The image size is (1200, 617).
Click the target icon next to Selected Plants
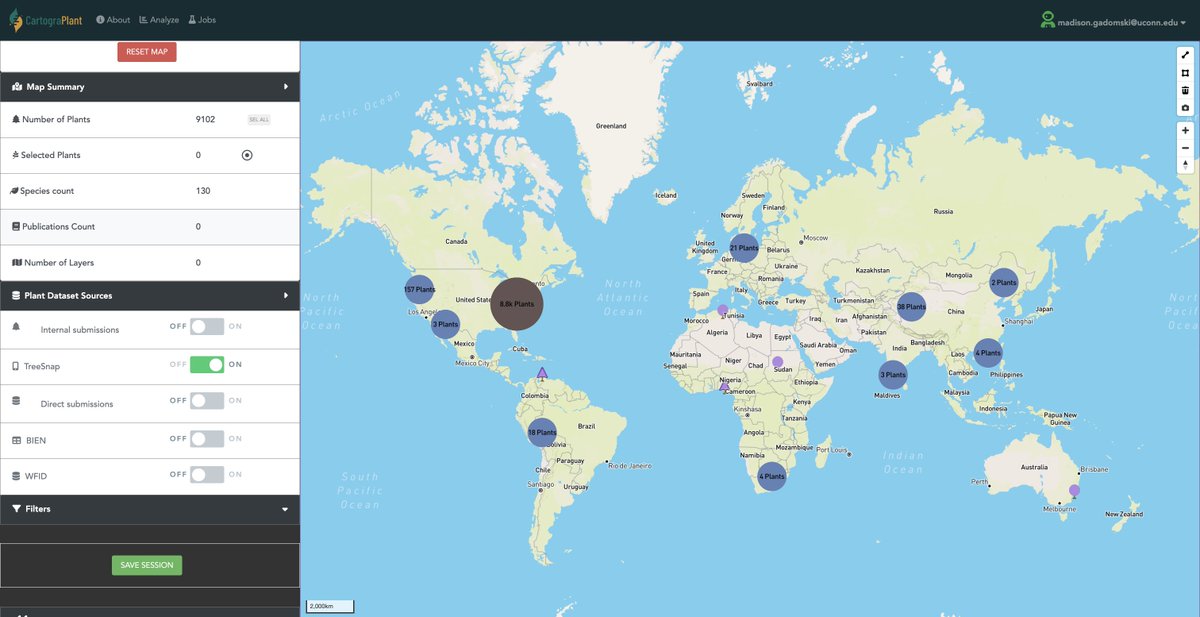246,155
